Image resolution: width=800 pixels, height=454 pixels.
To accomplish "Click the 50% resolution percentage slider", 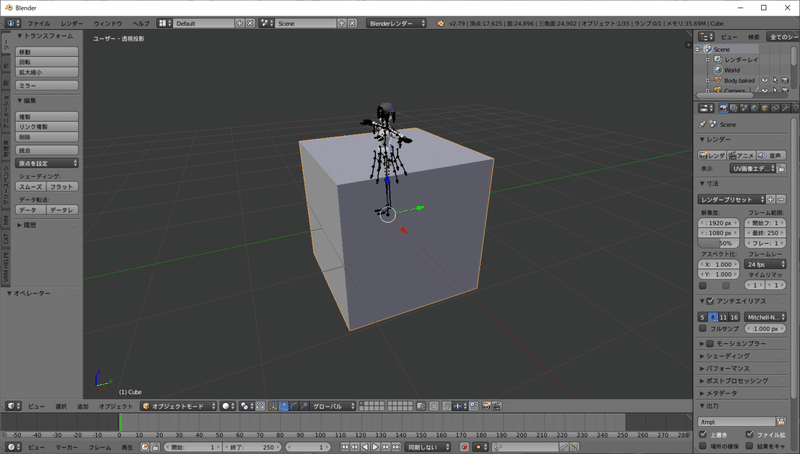I will pyautogui.click(x=718, y=243).
